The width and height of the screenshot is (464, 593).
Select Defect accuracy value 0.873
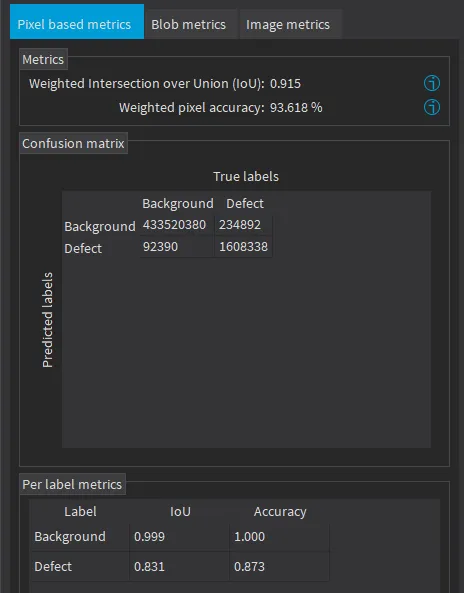(279, 567)
